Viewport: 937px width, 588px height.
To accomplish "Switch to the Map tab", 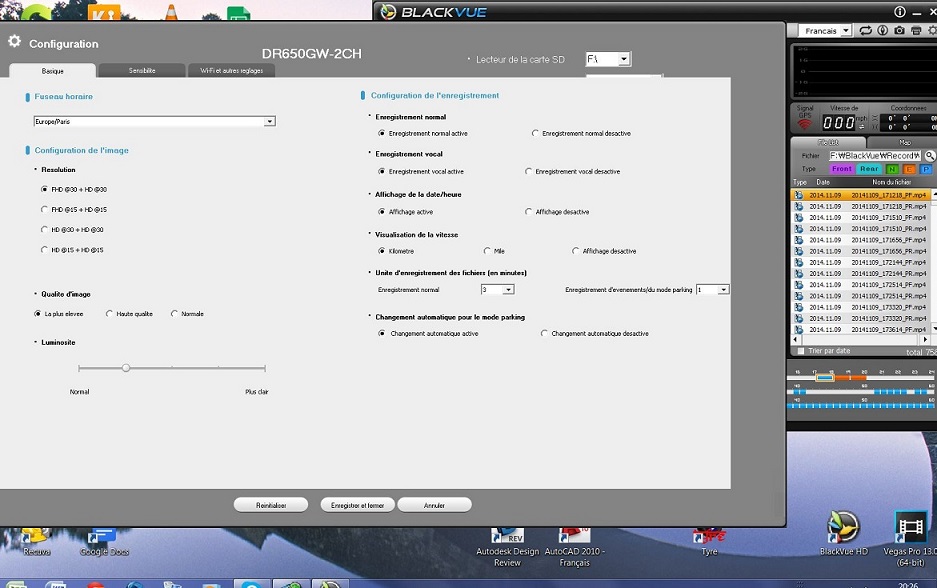I will click(904, 142).
